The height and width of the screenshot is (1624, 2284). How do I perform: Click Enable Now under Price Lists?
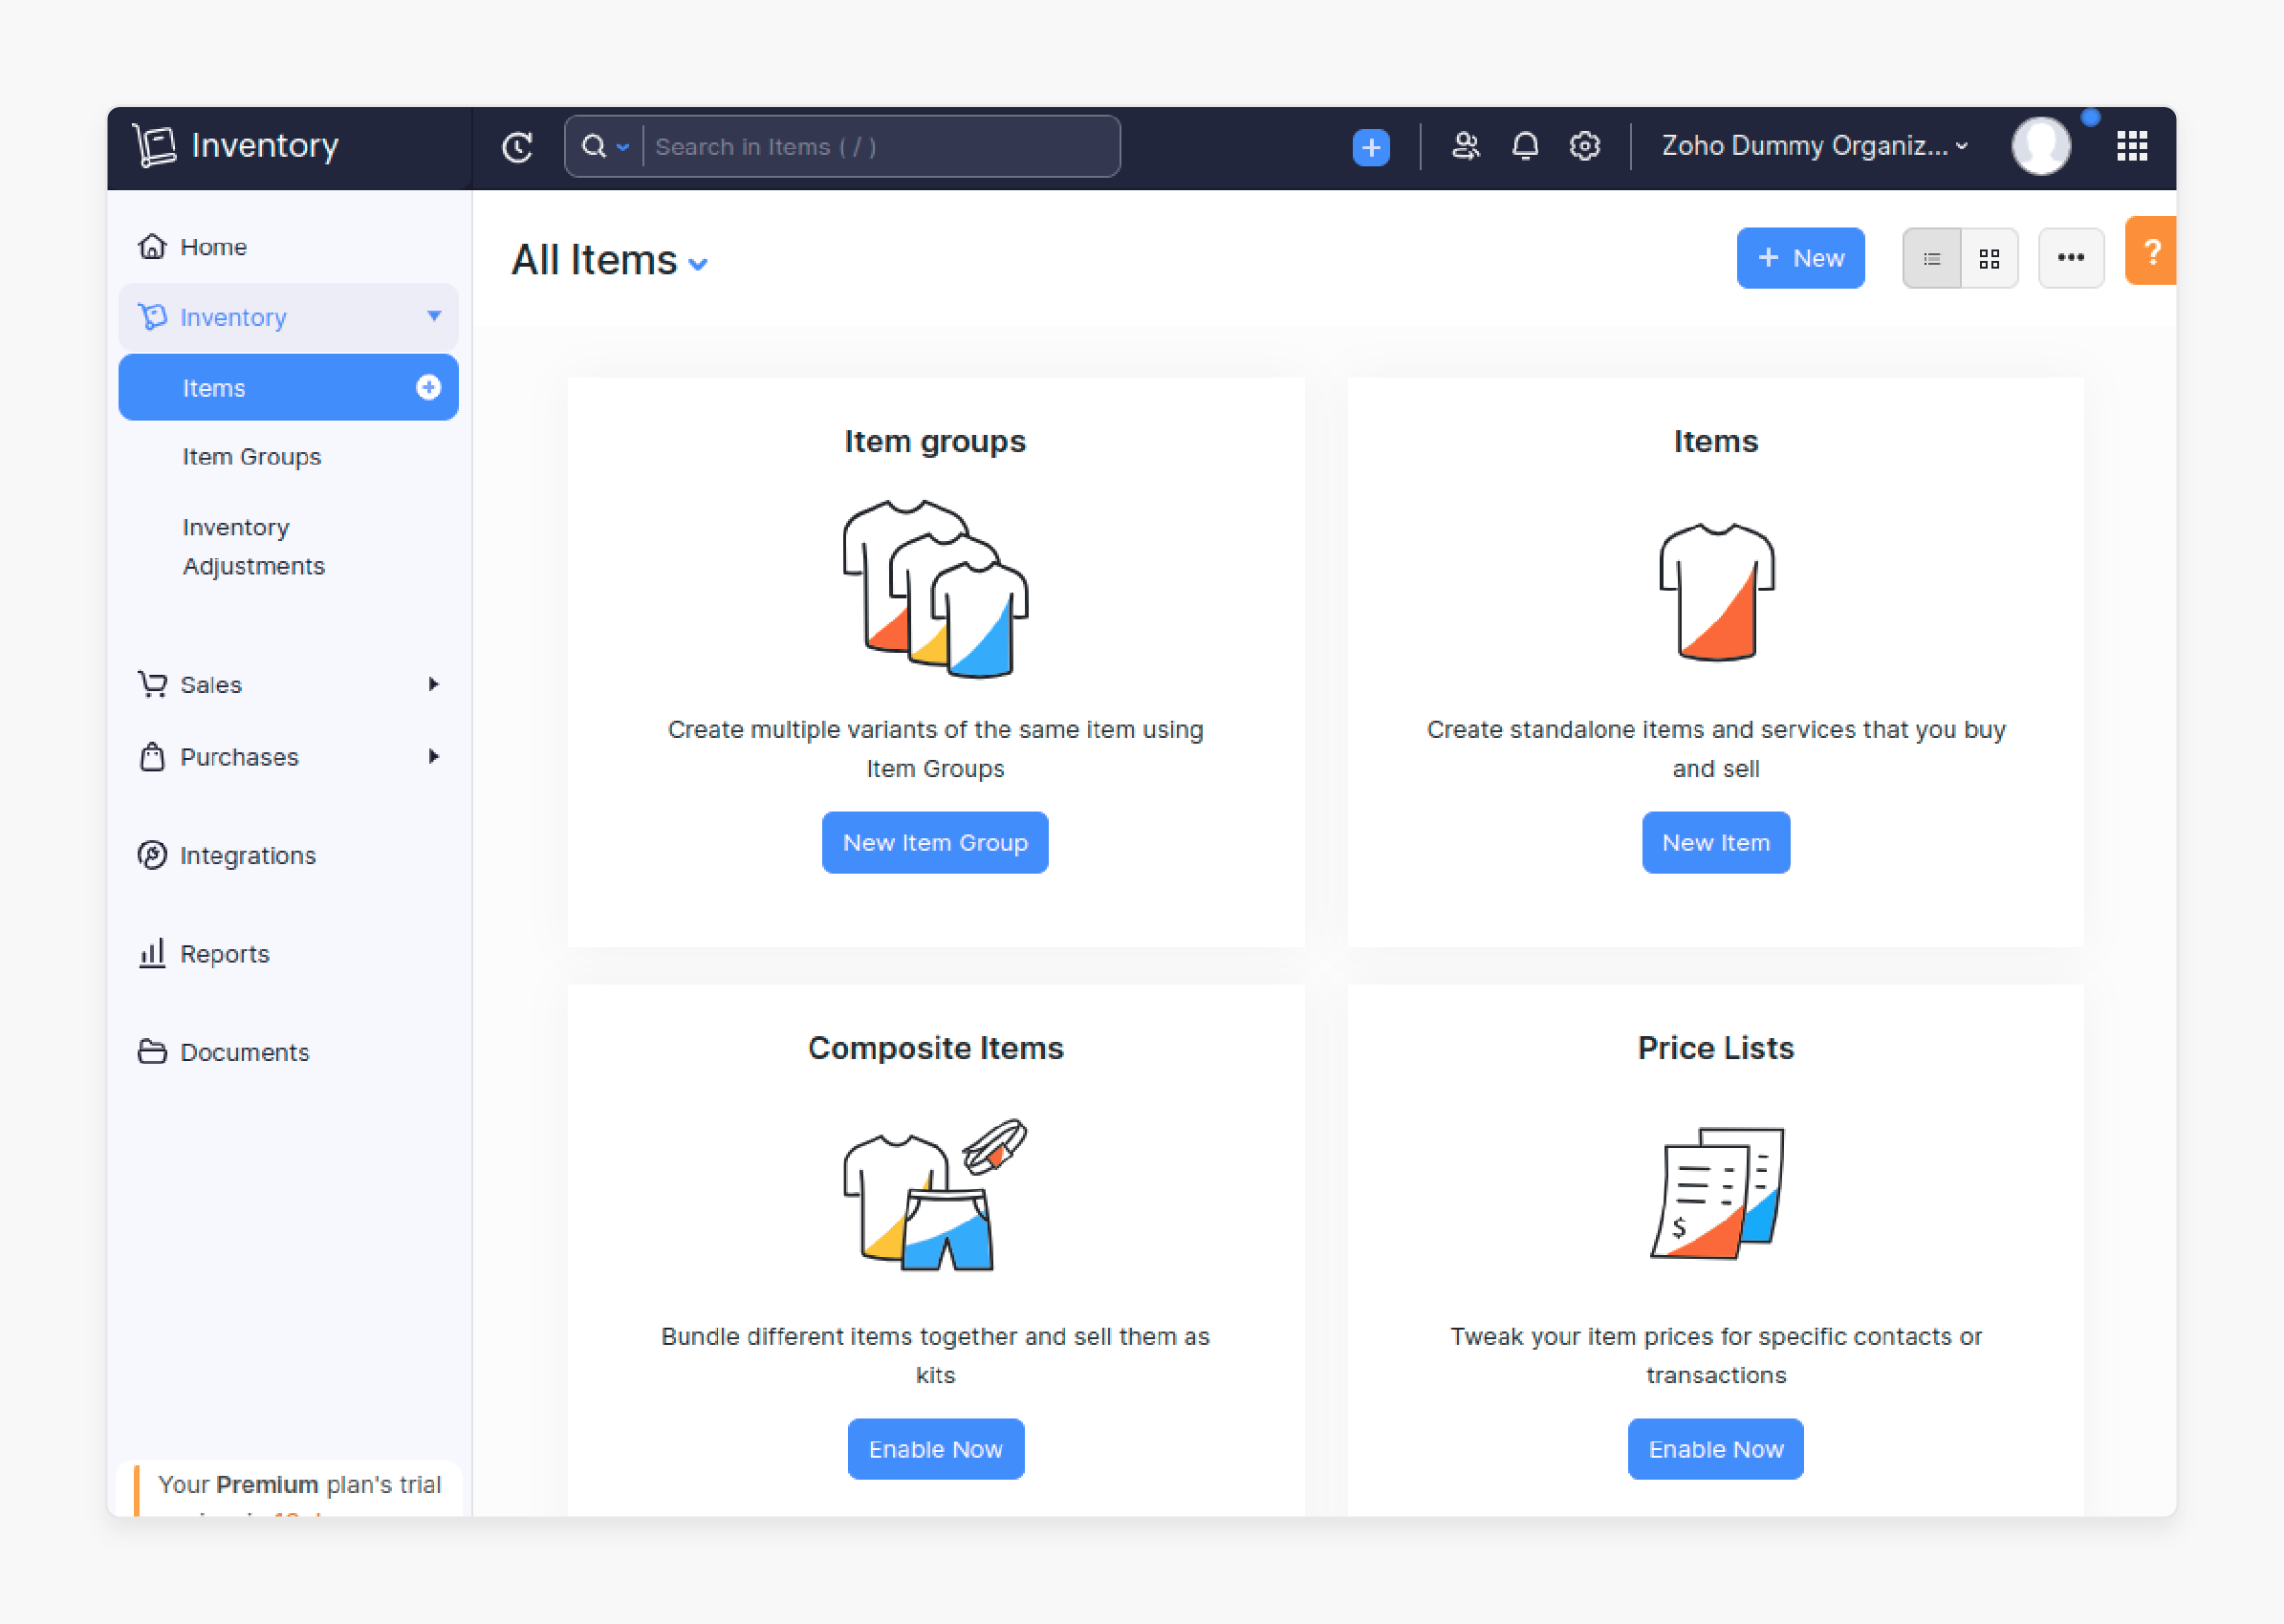point(1716,1449)
